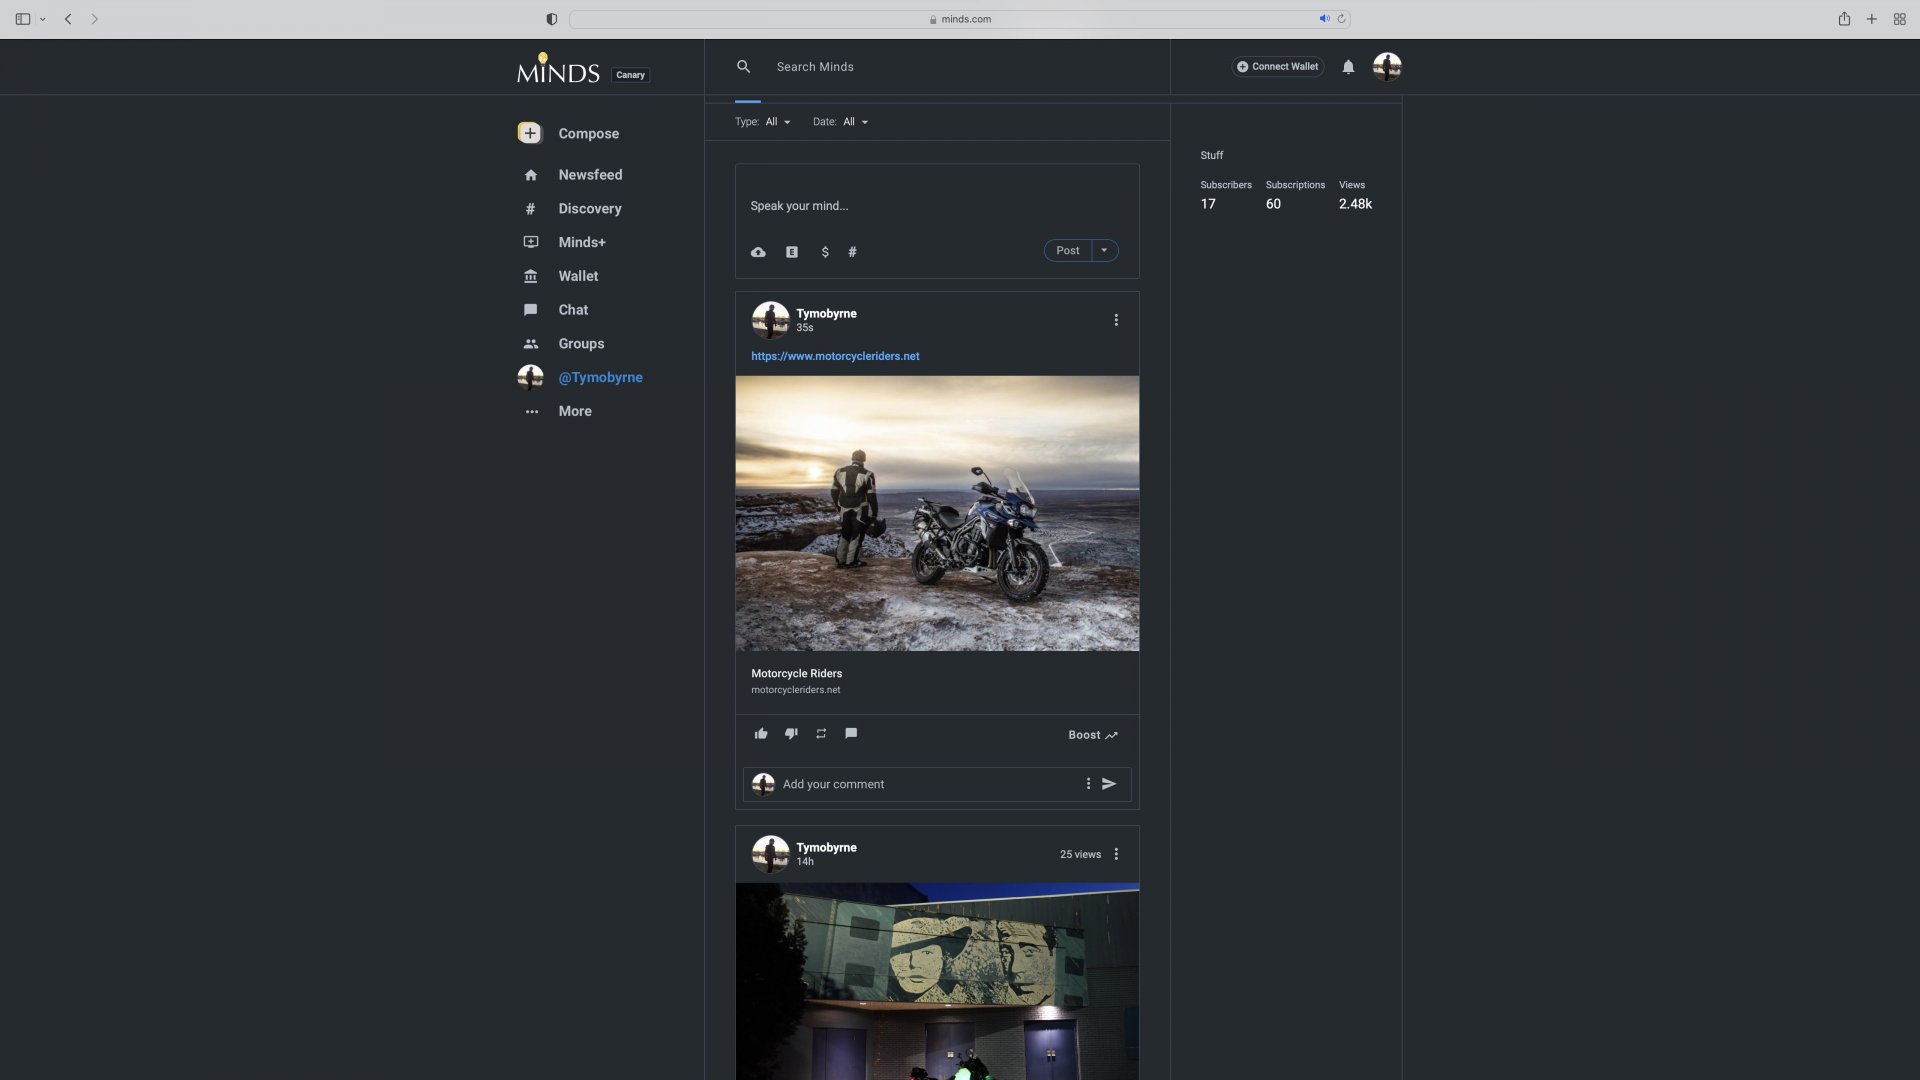Open the Post button dropdown arrow

[x=1104, y=251]
